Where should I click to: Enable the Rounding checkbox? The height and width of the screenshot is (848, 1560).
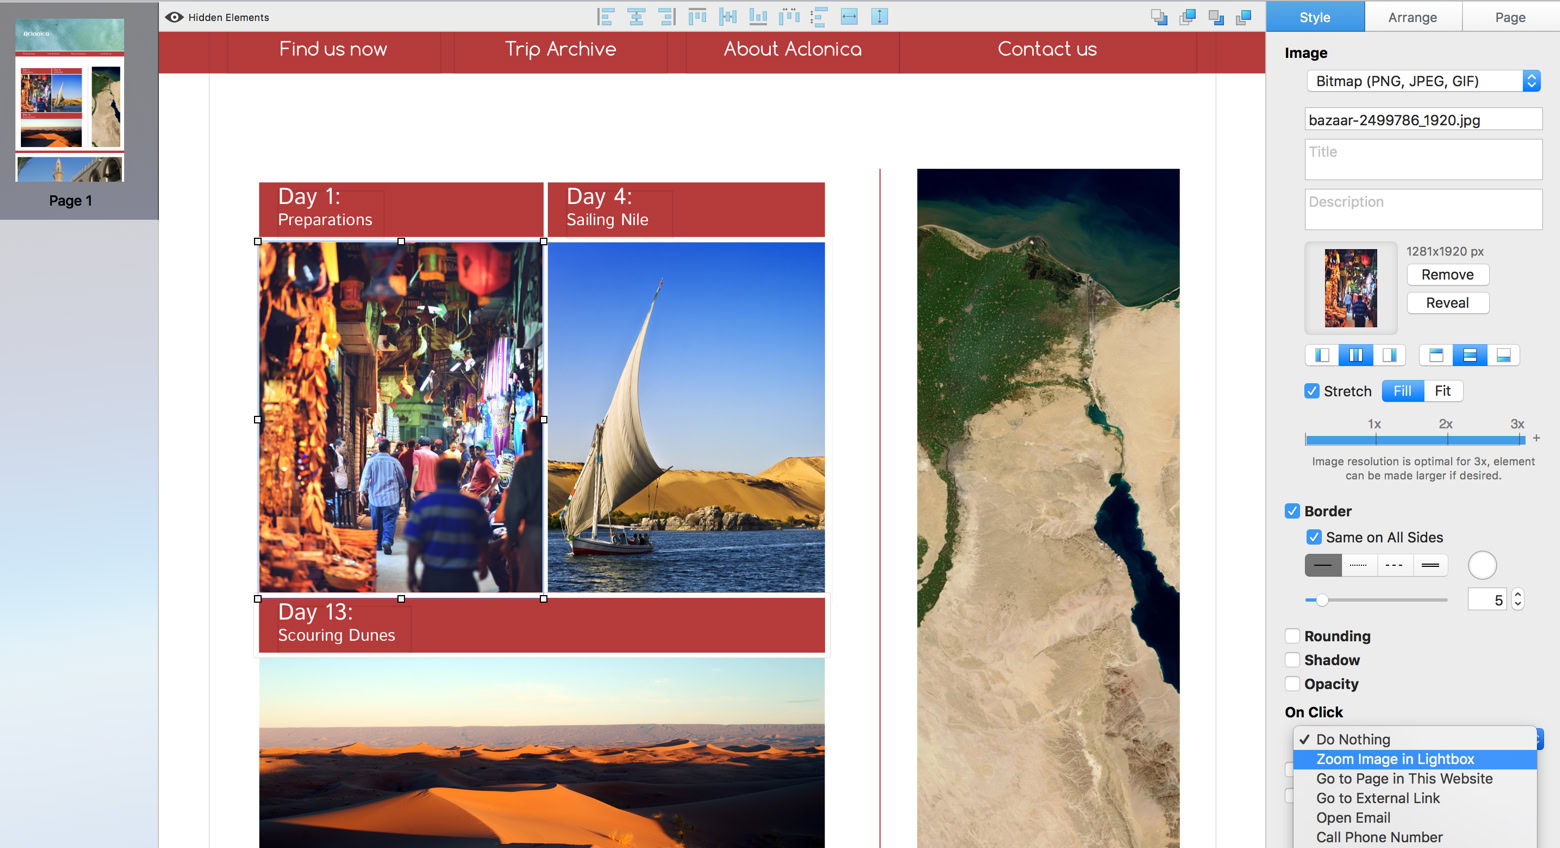click(1292, 636)
